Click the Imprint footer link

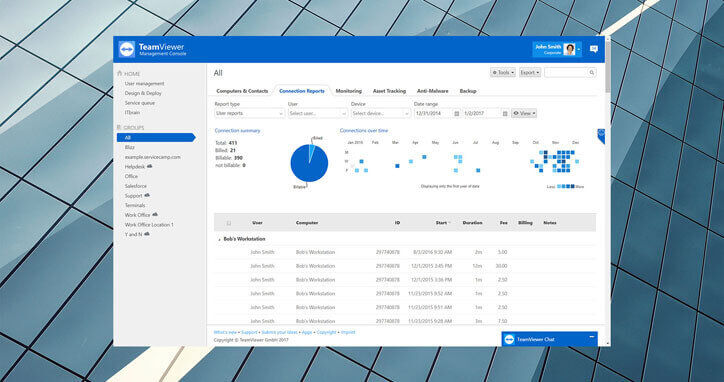coord(348,332)
